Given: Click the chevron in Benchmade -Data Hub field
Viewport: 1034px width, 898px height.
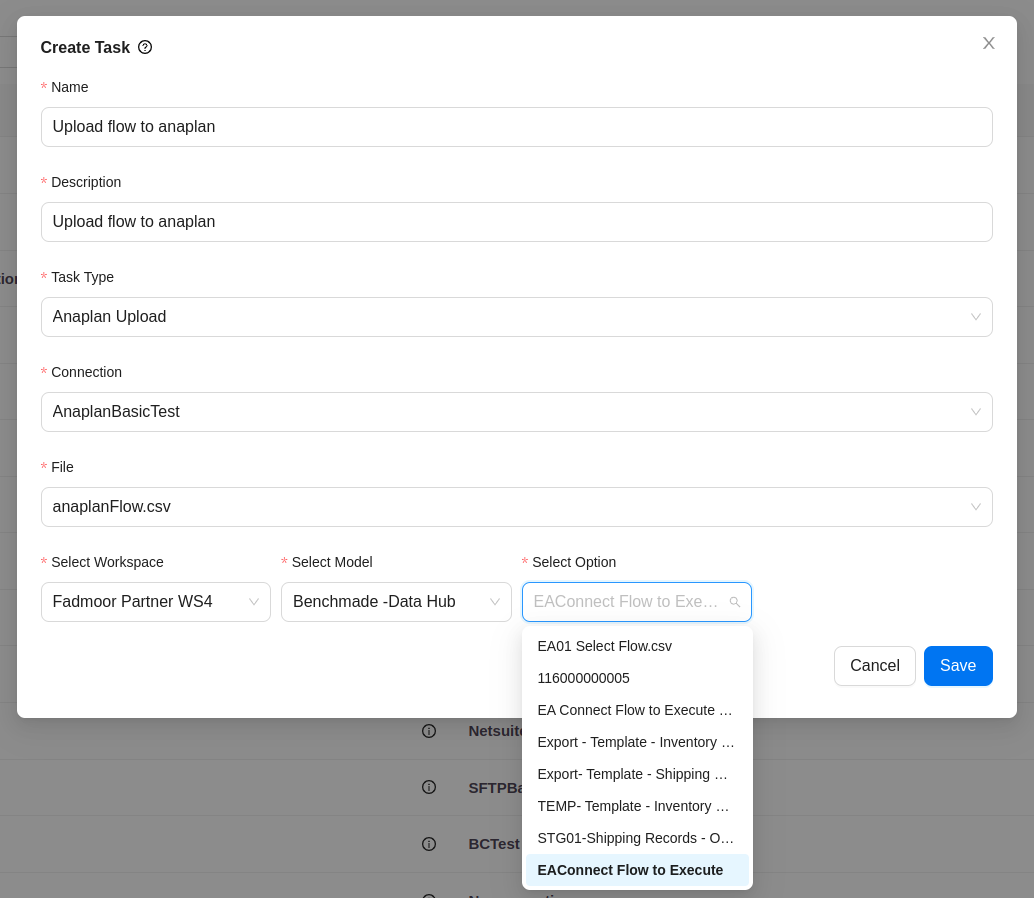Looking at the screenshot, I should coord(494,601).
